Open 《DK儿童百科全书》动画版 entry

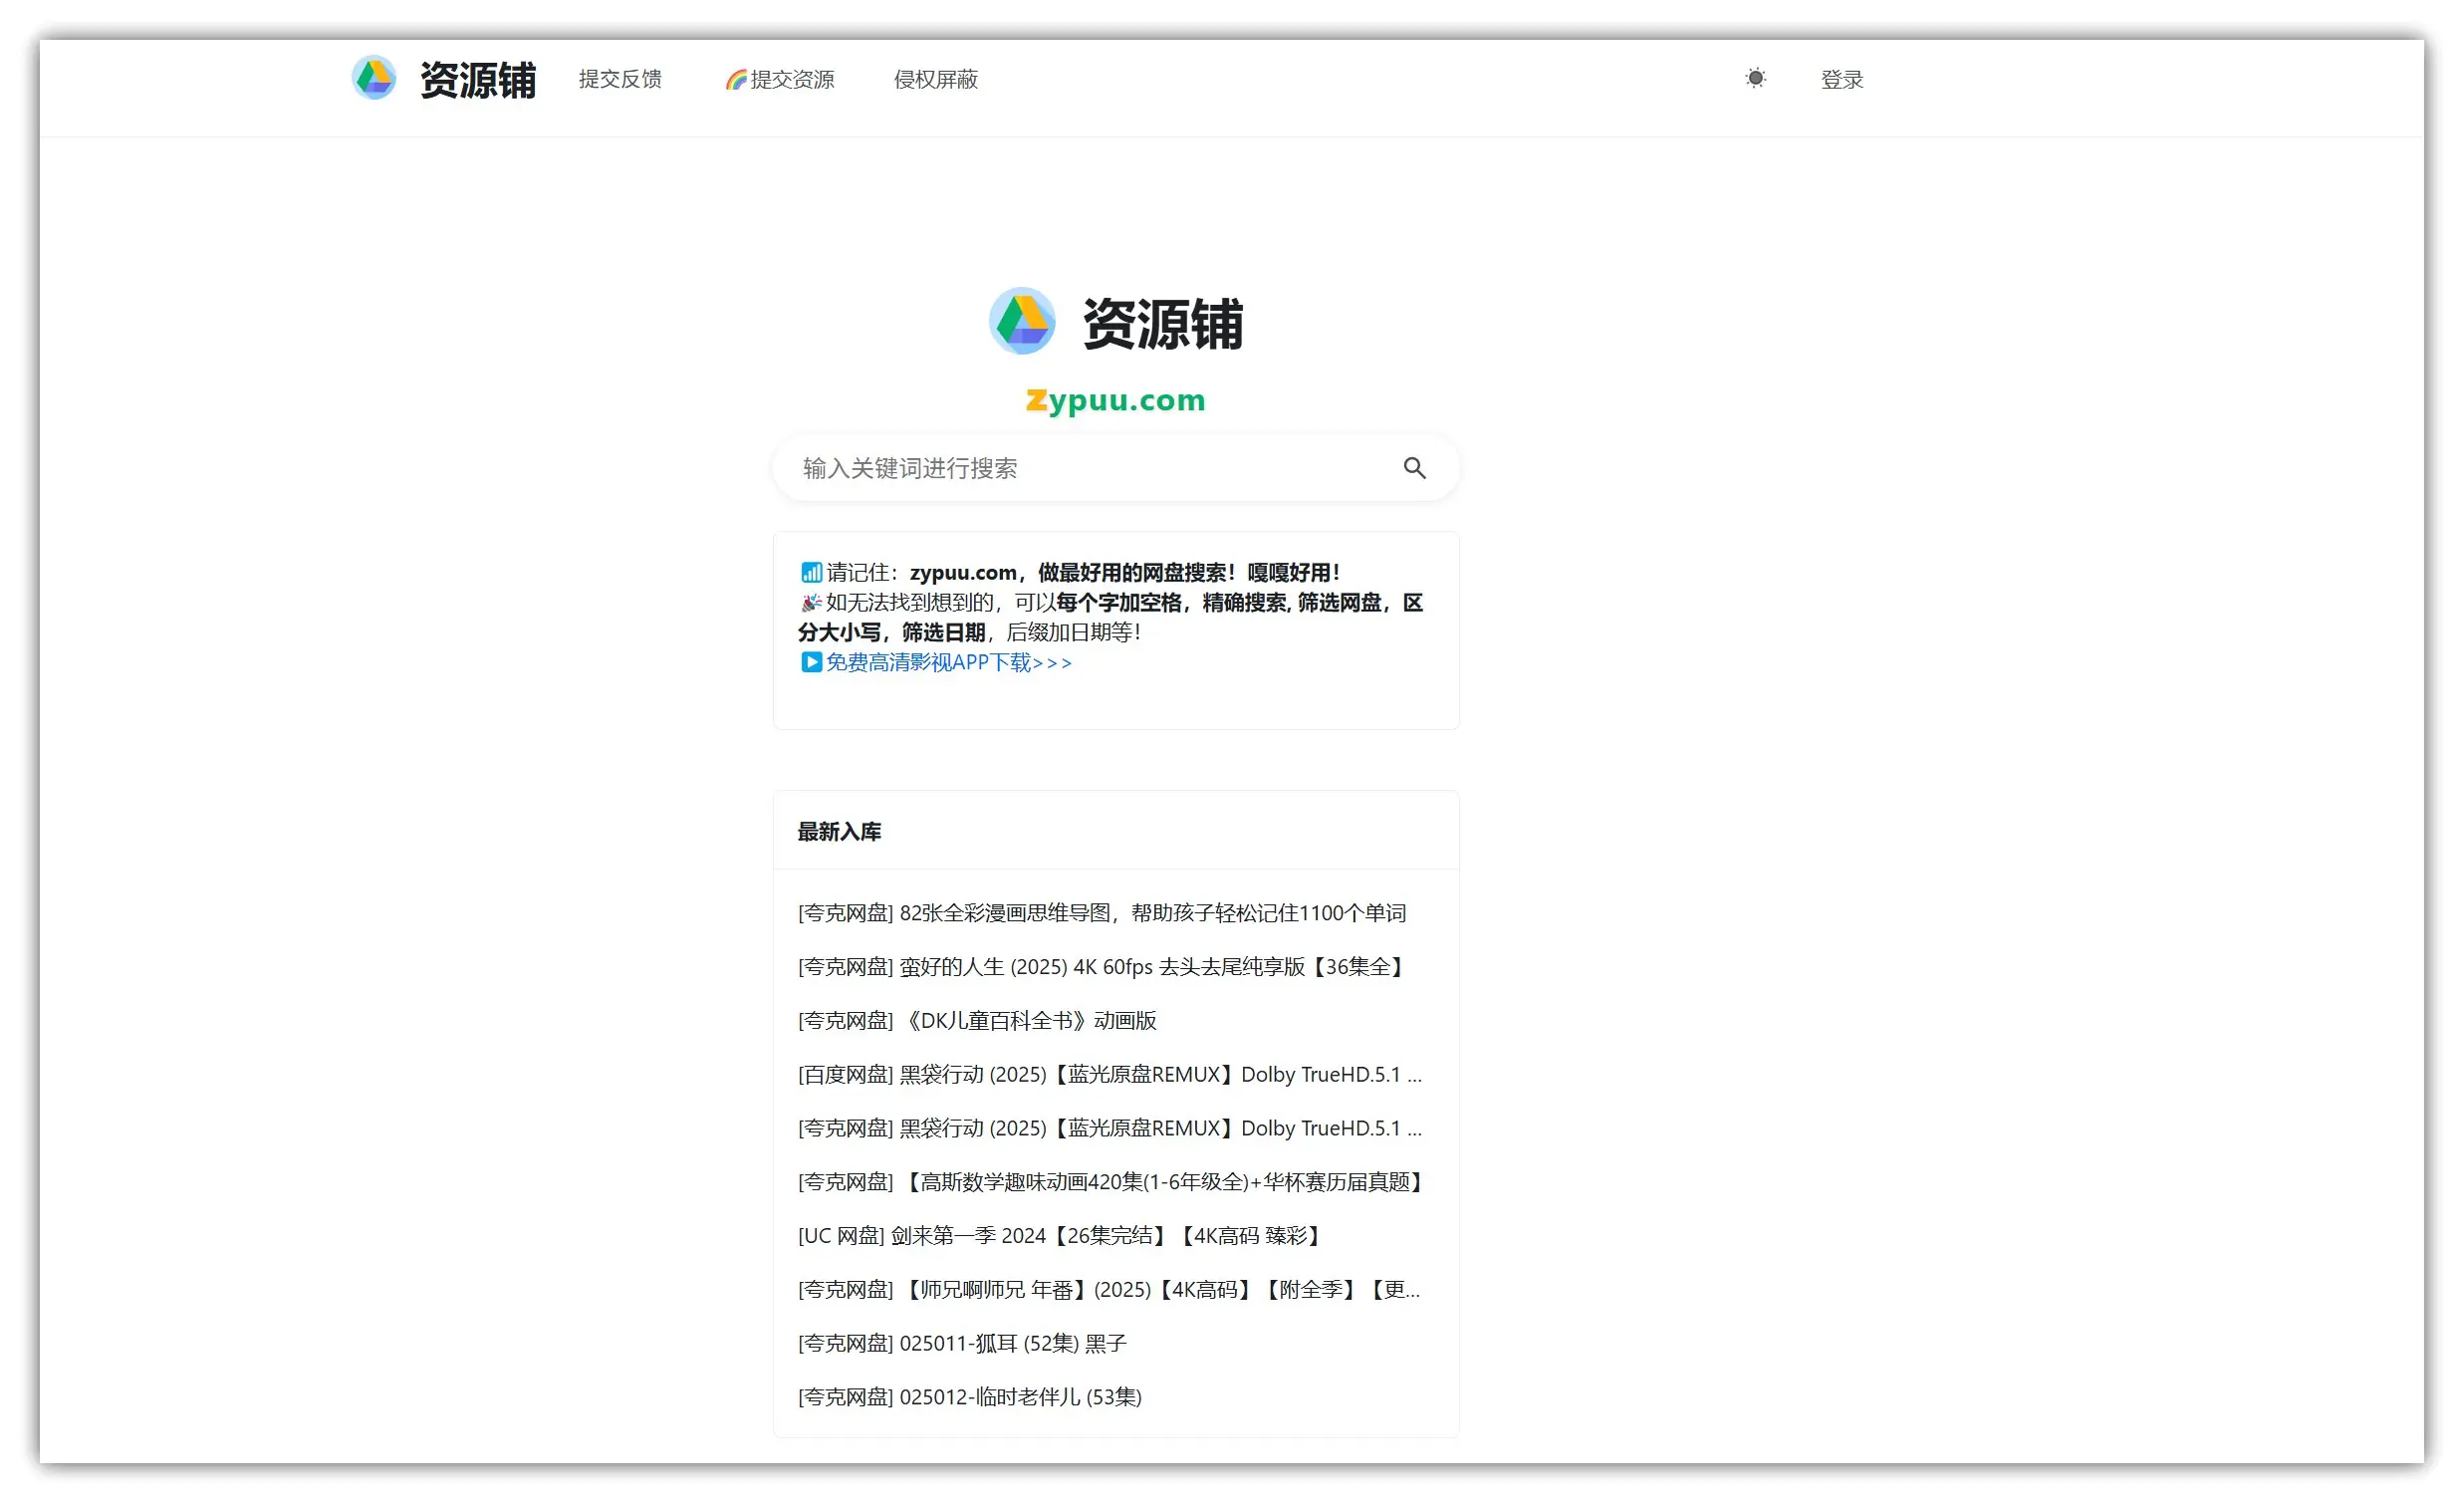[x=977, y=1021]
